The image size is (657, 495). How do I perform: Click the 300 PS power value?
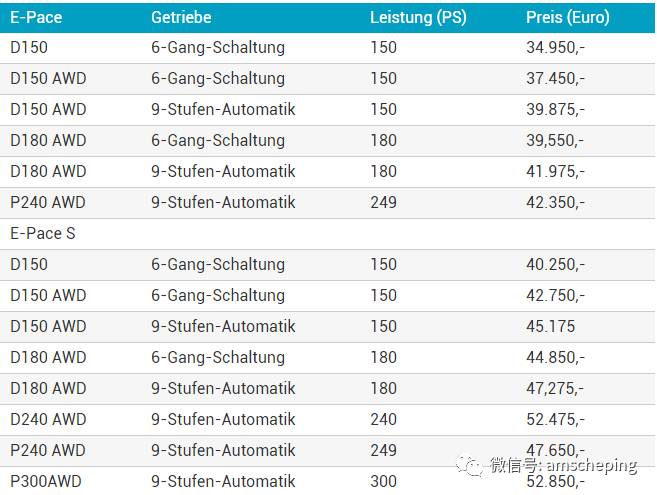tap(383, 481)
